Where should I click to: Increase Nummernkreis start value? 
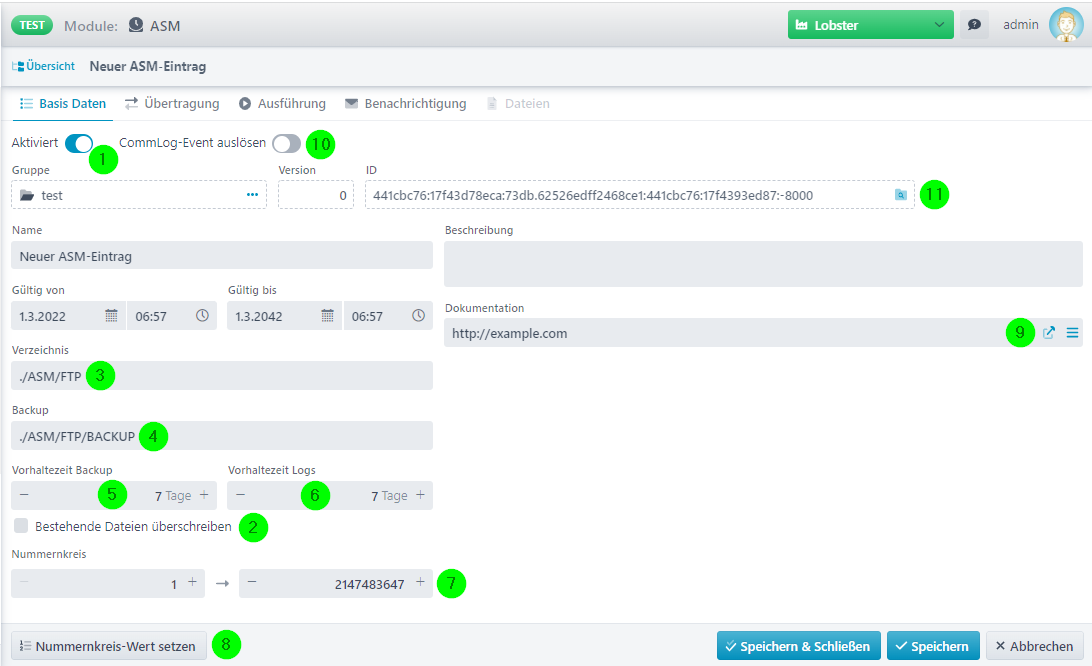pyautogui.click(x=192, y=582)
